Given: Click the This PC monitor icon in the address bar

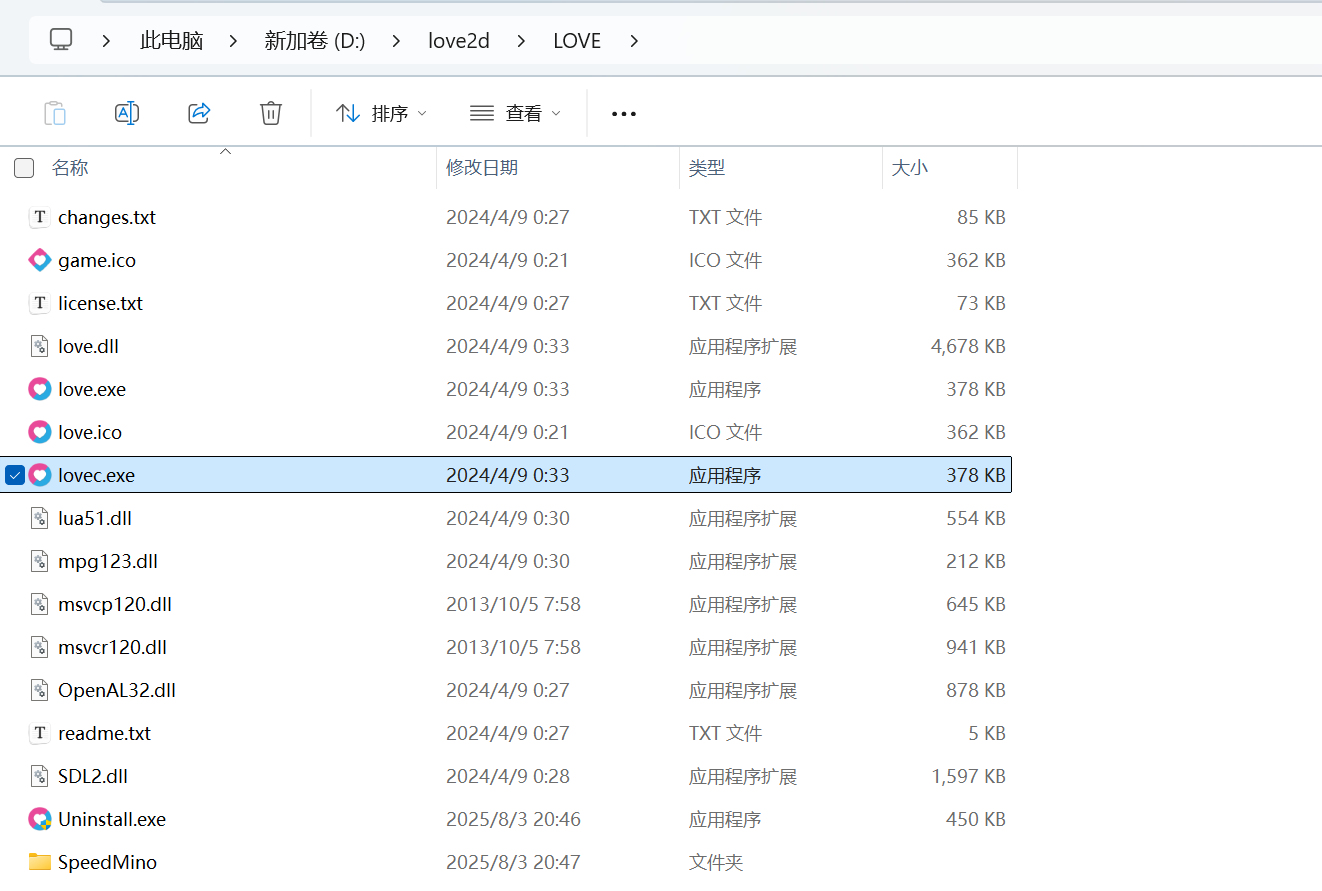Looking at the screenshot, I should pos(62,40).
